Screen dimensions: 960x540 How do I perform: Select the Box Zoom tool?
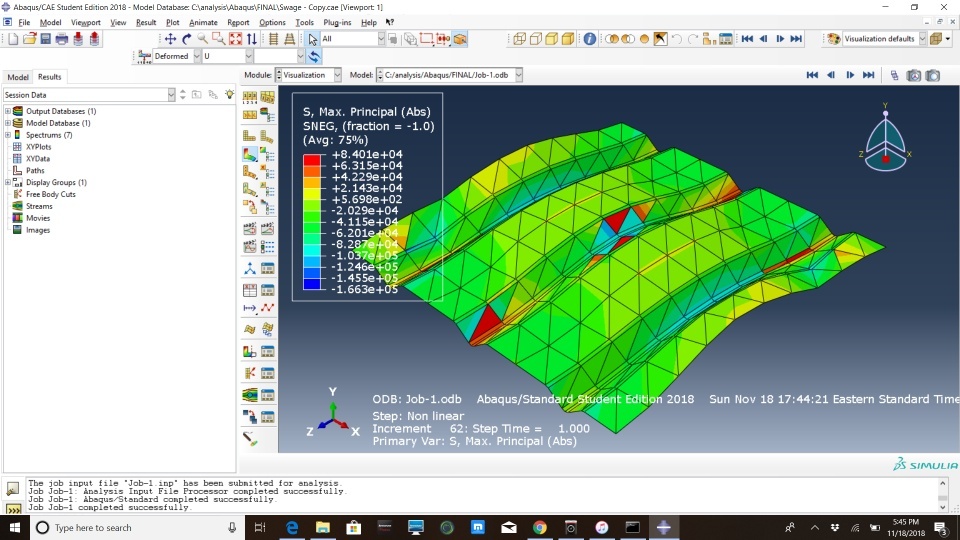(219, 39)
